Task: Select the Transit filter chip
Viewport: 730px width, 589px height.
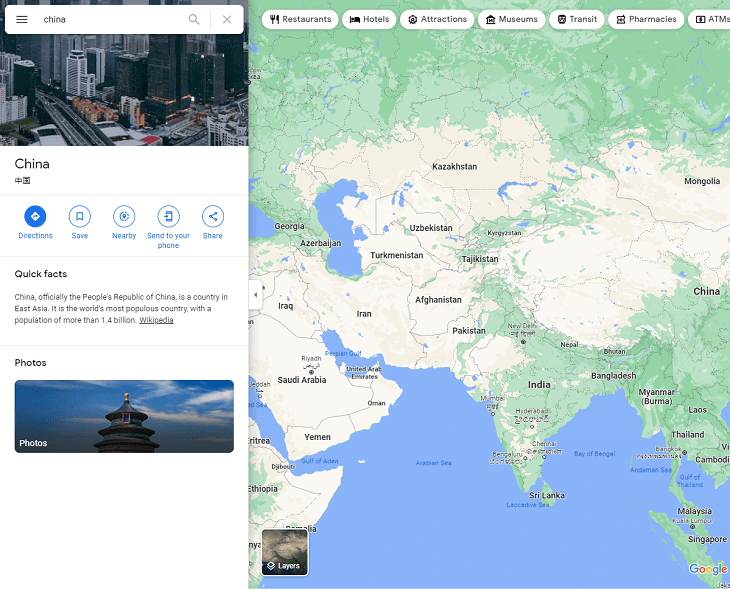Action: pos(577,20)
